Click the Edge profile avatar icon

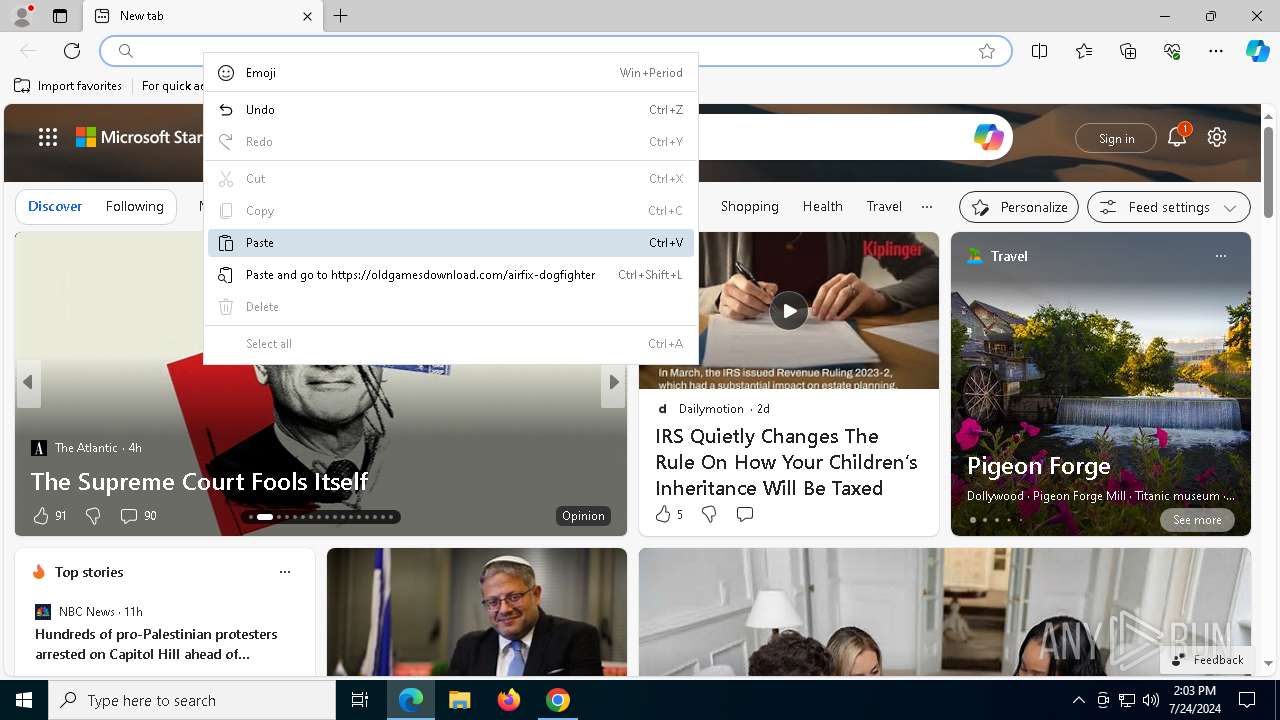coord(21,16)
